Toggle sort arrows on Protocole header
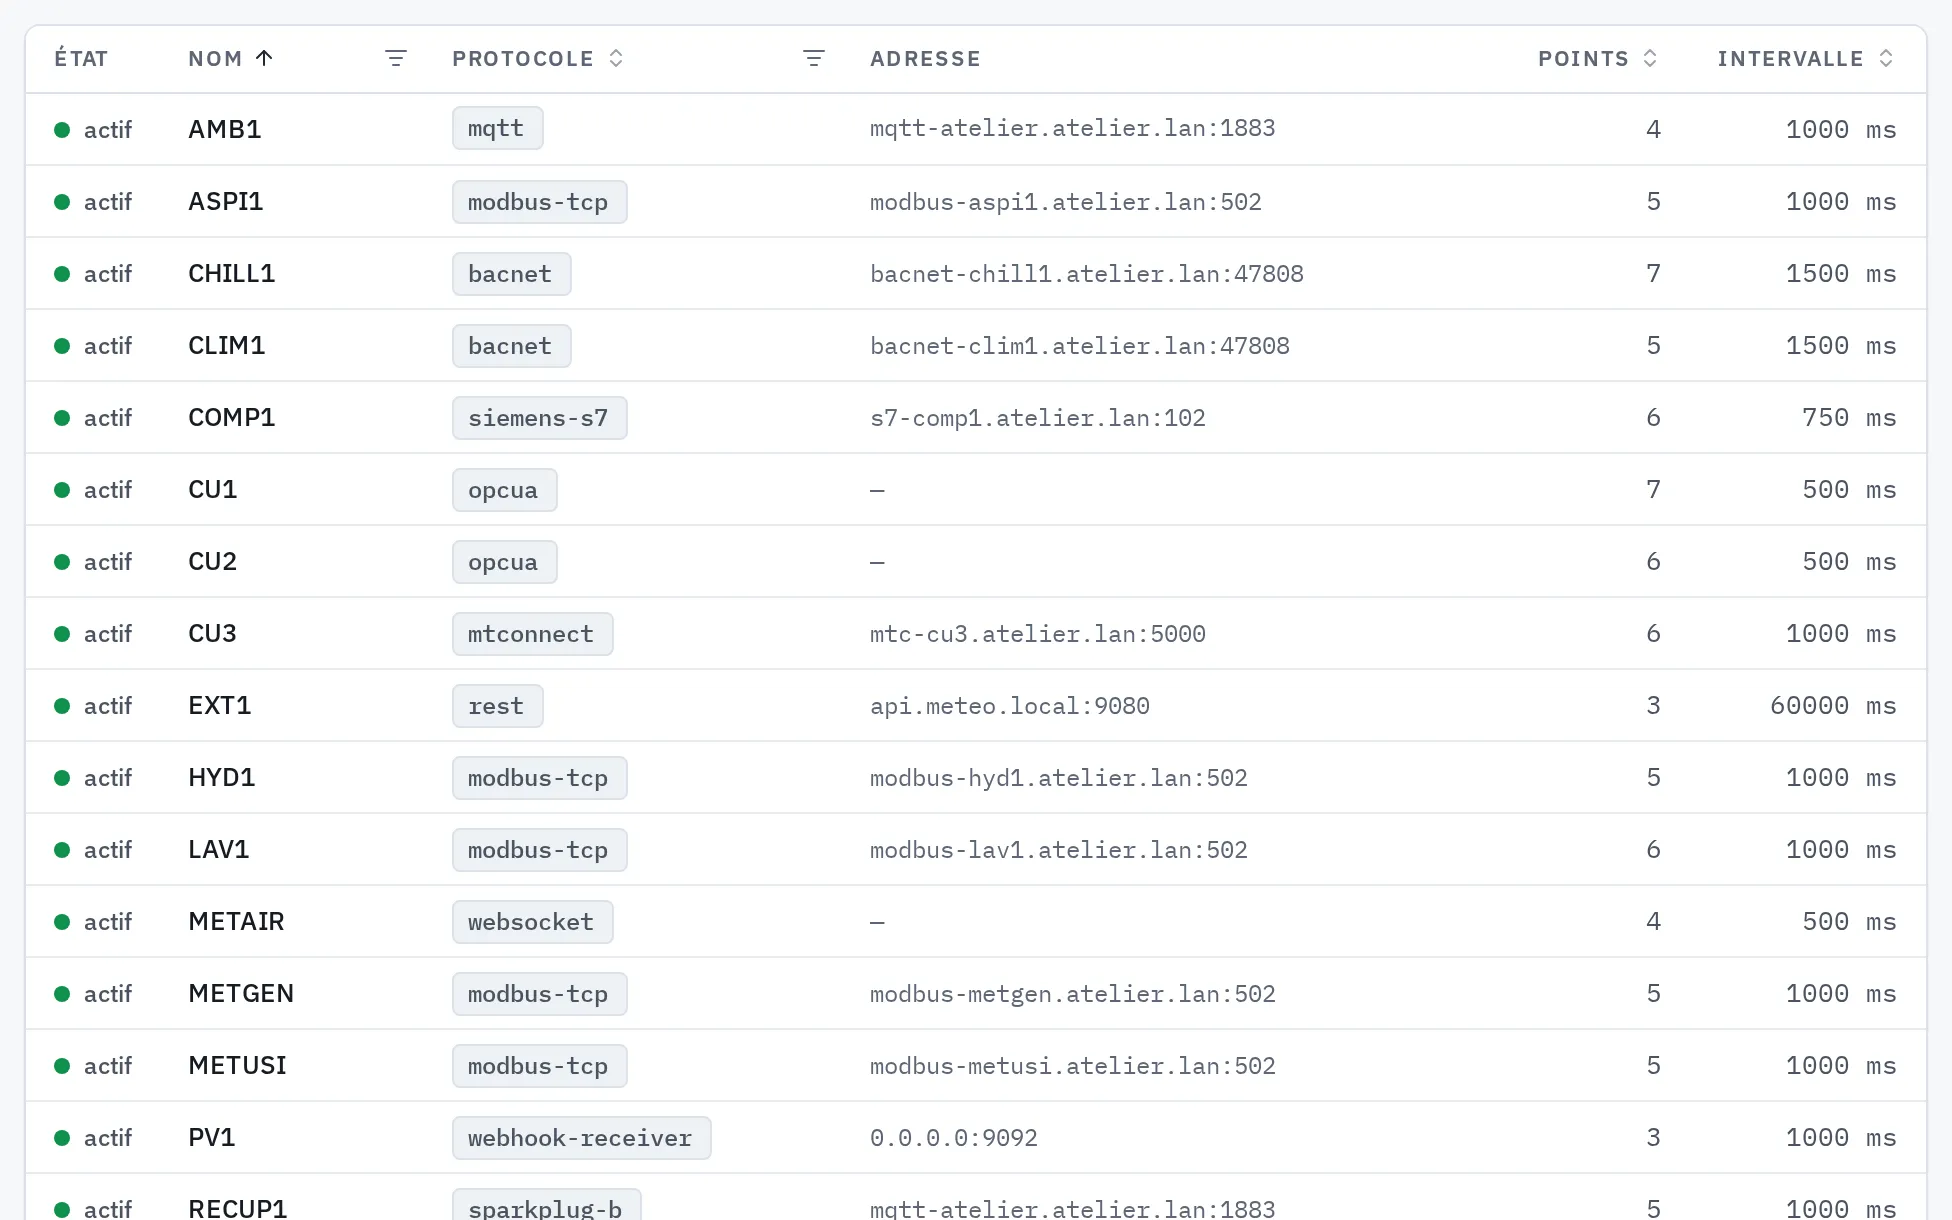Screen dimensions: 1952x1220 click(616, 58)
